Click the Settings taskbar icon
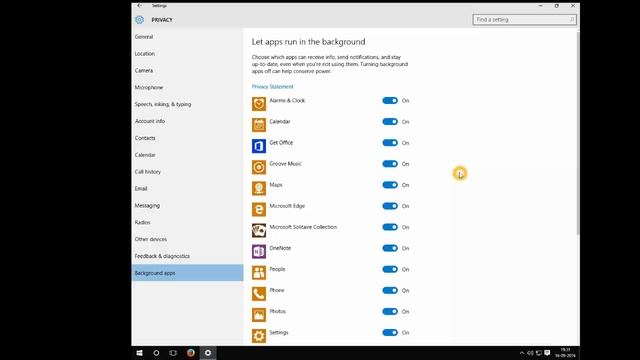This screenshot has width=640, height=360. coord(208,353)
